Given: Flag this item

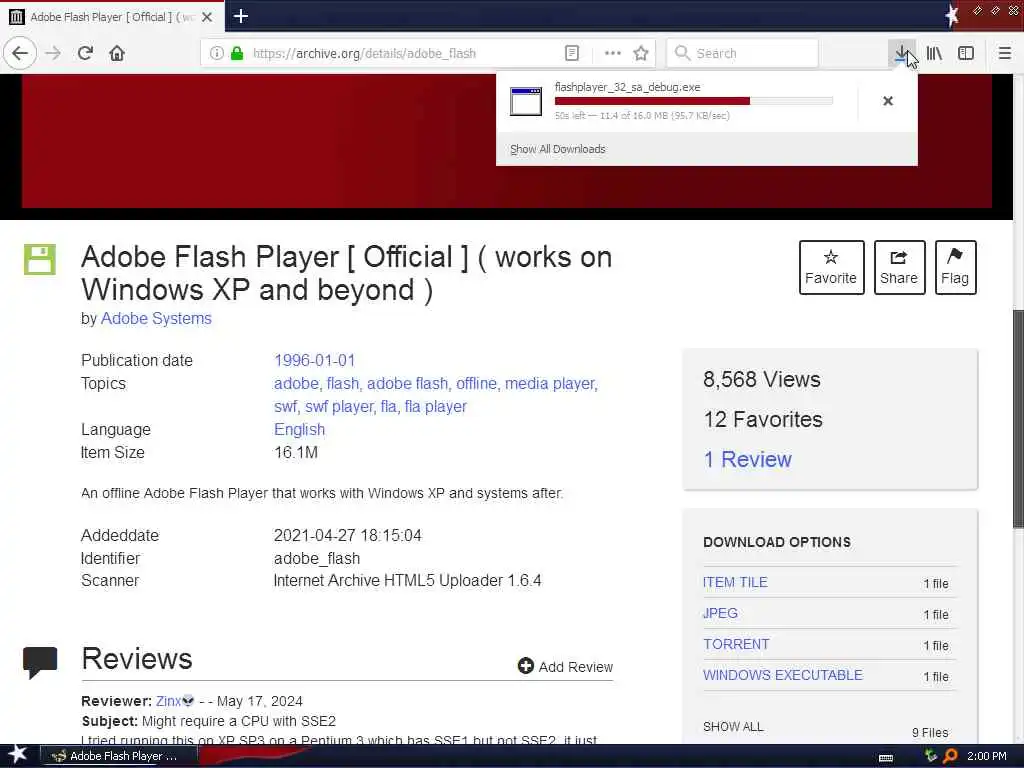Looking at the screenshot, I should pos(955,267).
